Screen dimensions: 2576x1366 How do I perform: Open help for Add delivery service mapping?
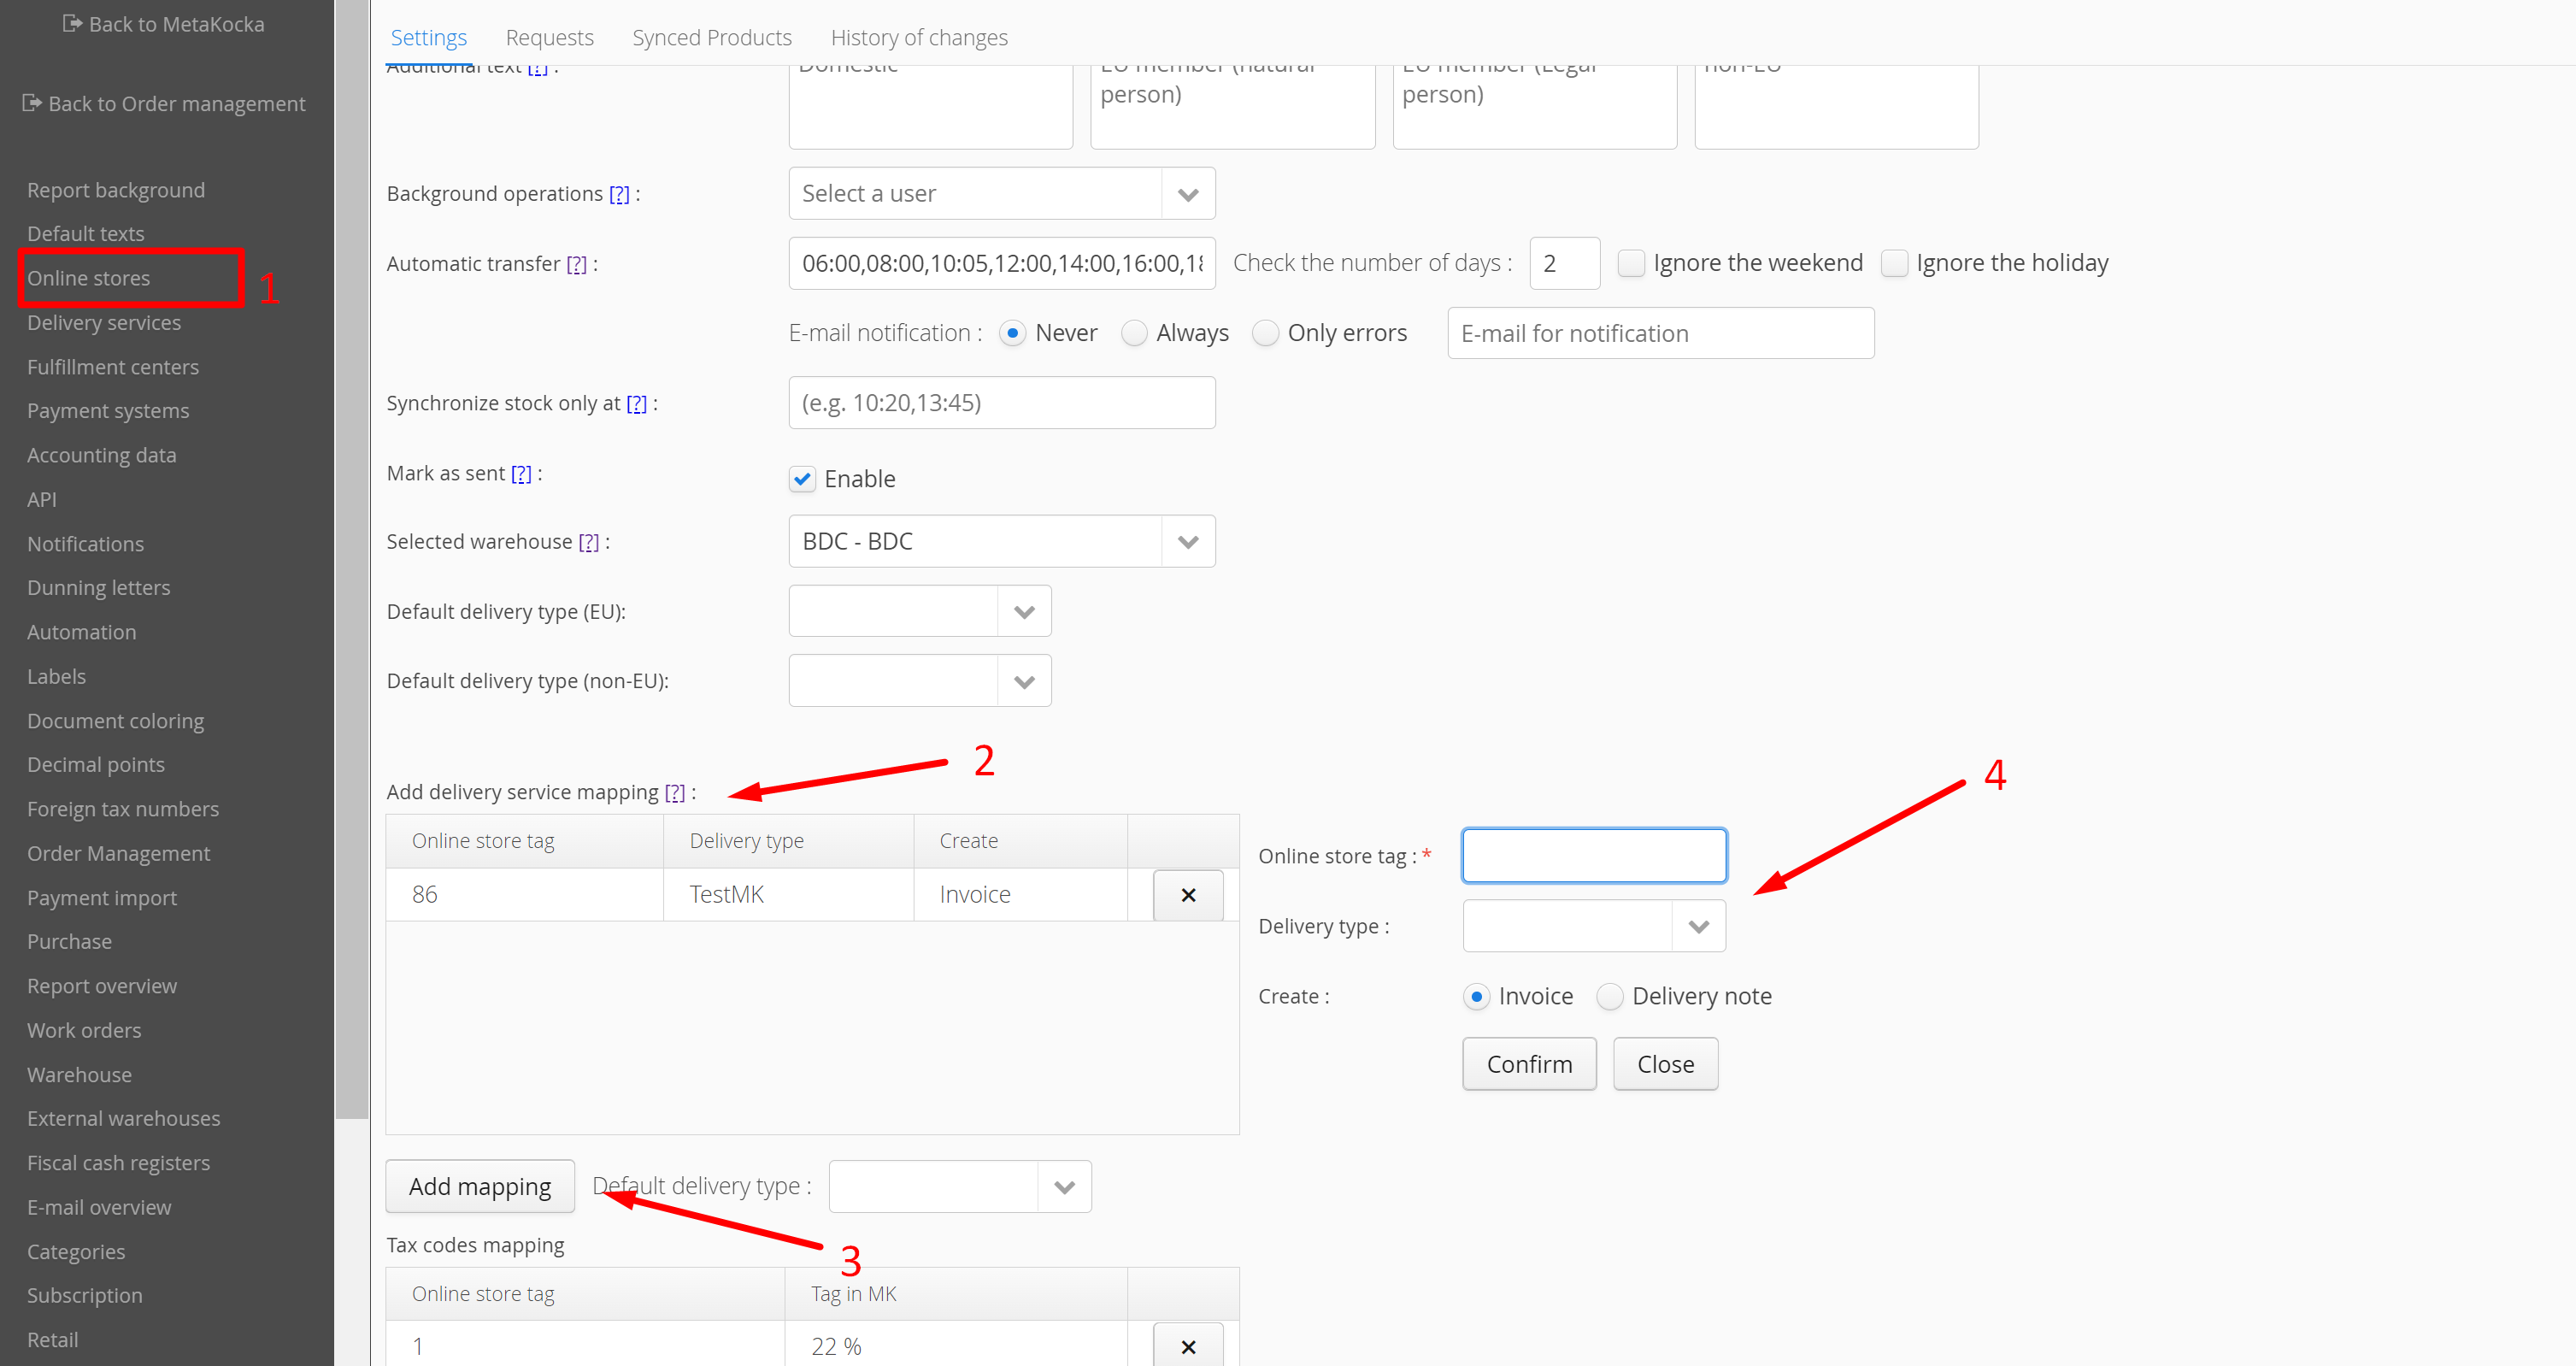tap(675, 792)
